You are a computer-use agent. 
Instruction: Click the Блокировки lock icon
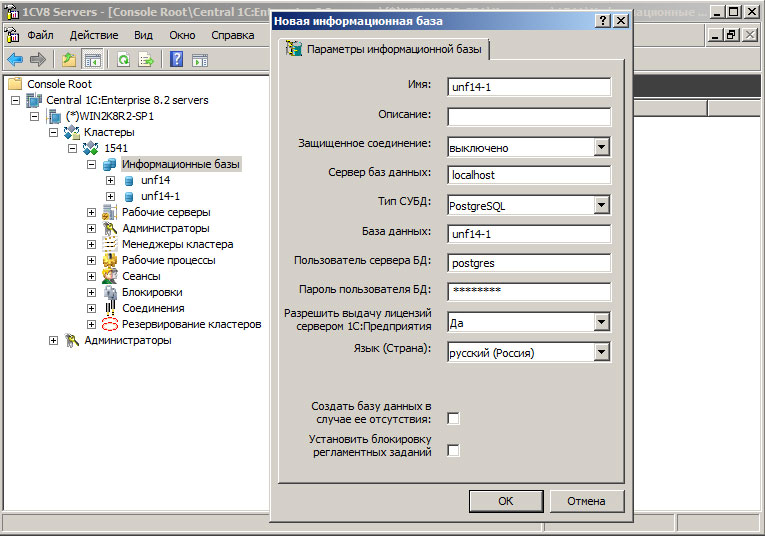tap(110, 292)
